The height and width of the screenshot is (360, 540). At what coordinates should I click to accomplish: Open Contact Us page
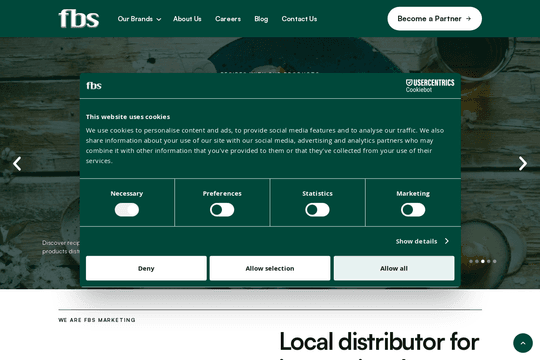pos(299,19)
